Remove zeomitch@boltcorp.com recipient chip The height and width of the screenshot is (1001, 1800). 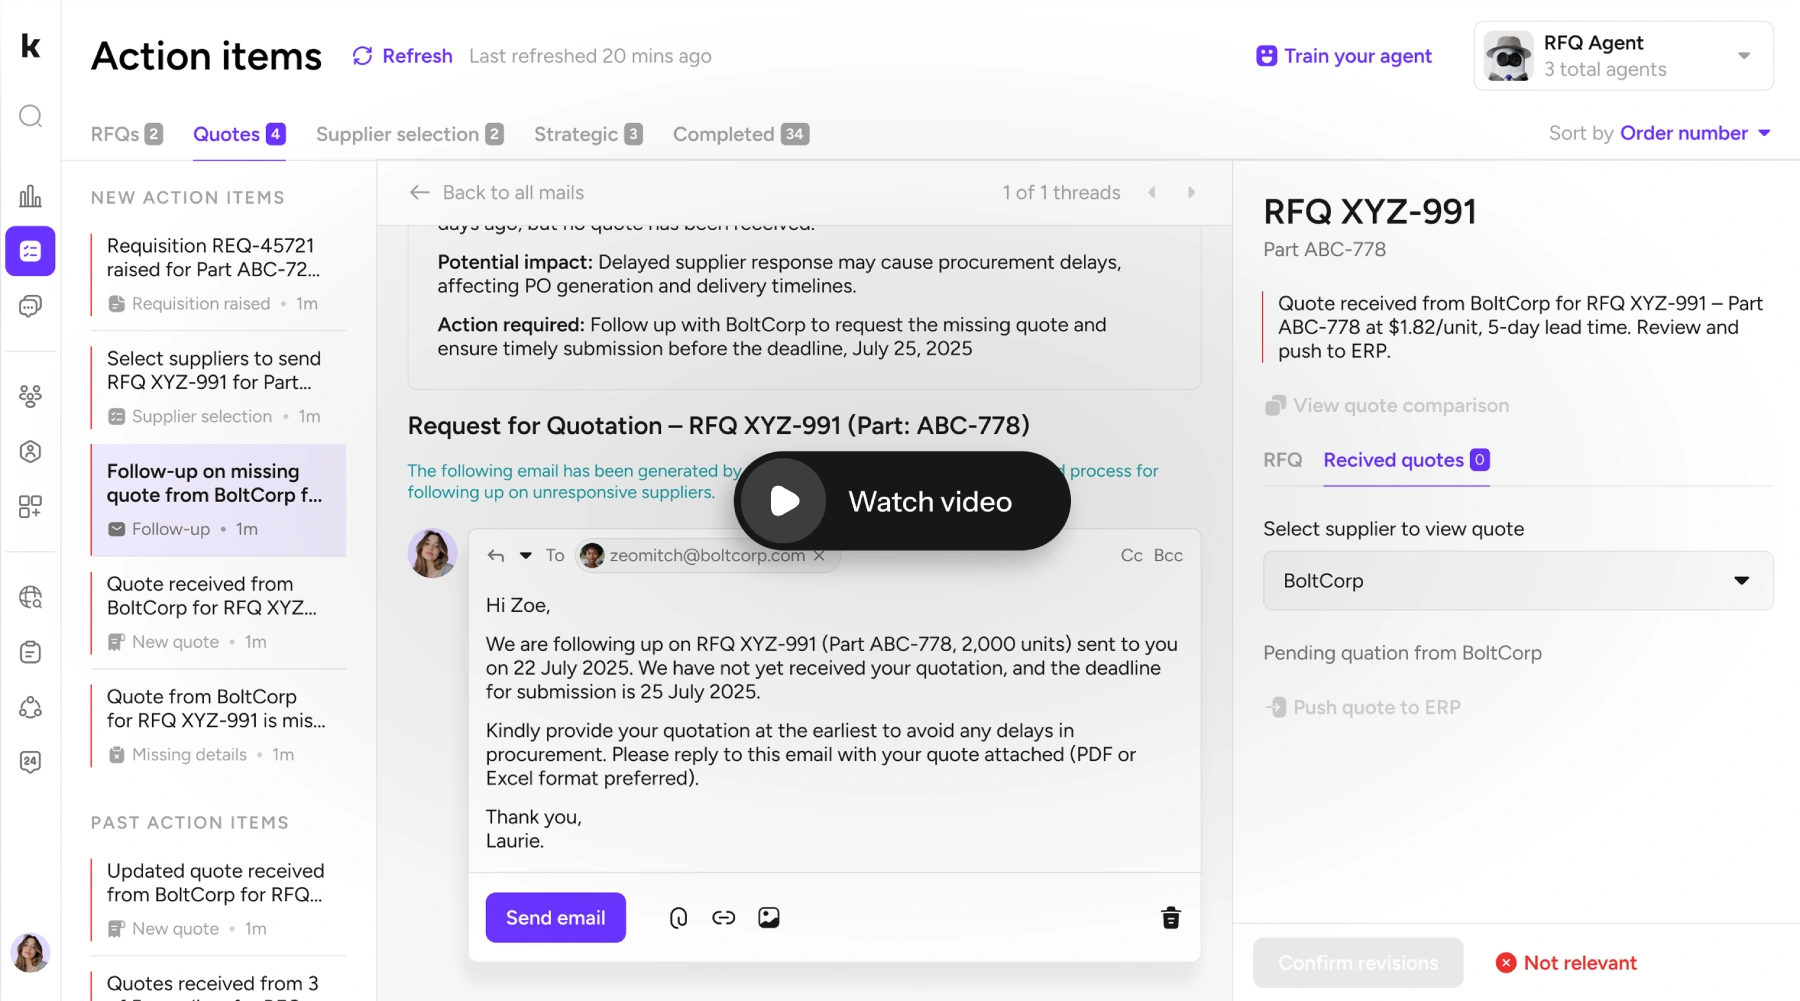[819, 556]
